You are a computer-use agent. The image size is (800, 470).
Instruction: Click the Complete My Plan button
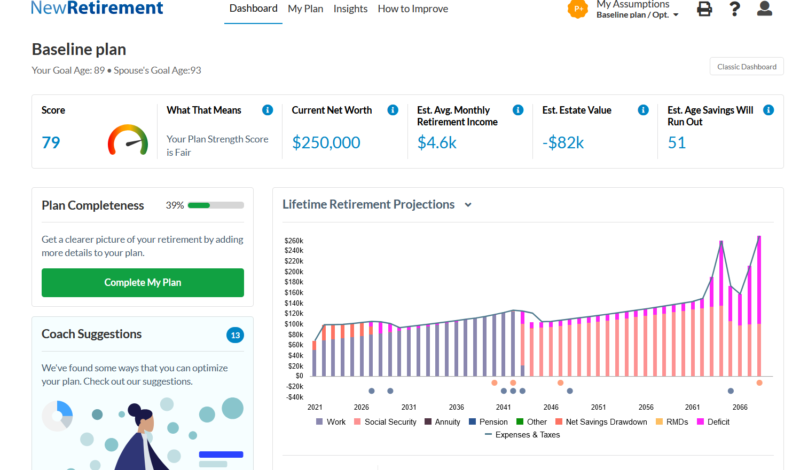142,282
